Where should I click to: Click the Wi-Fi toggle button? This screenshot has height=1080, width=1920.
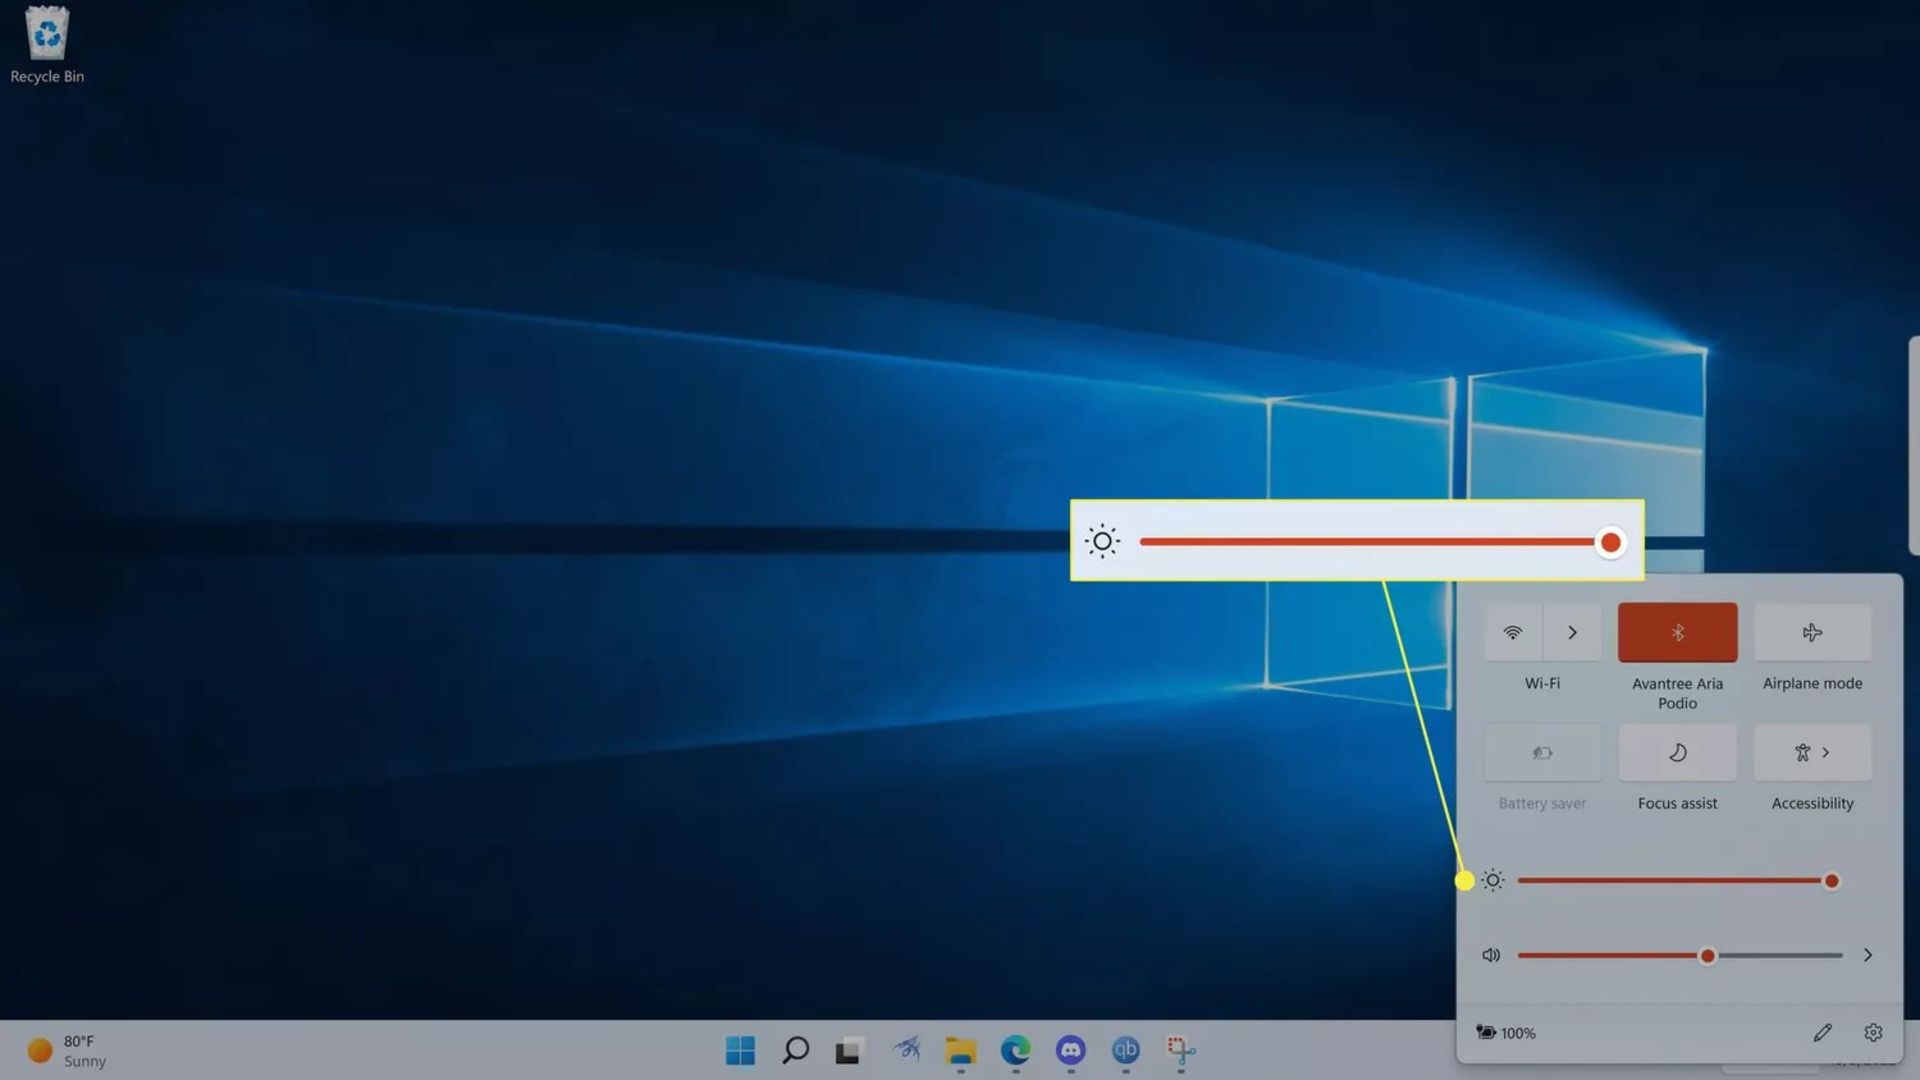pos(1514,632)
